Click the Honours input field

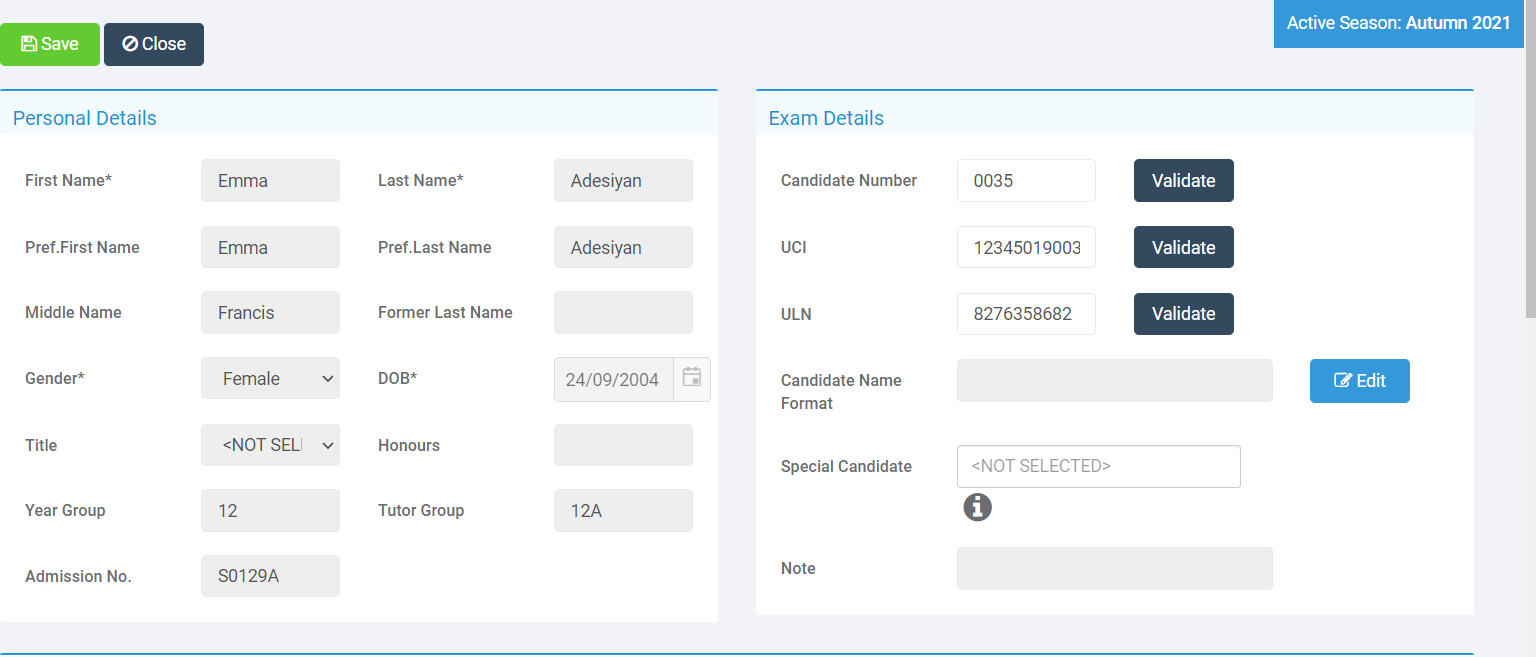point(623,444)
